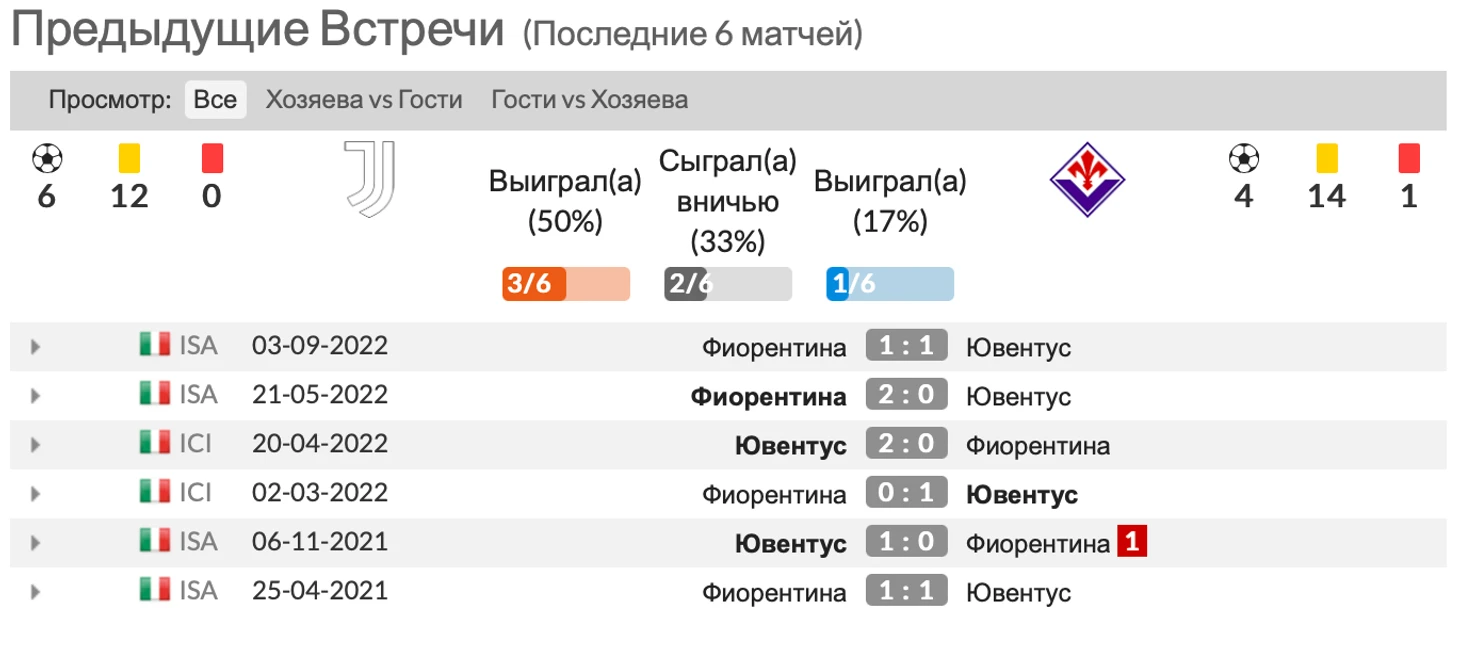
Task: Switch to Хозяева vs Гости filter
Action: [x=364, y=100]
